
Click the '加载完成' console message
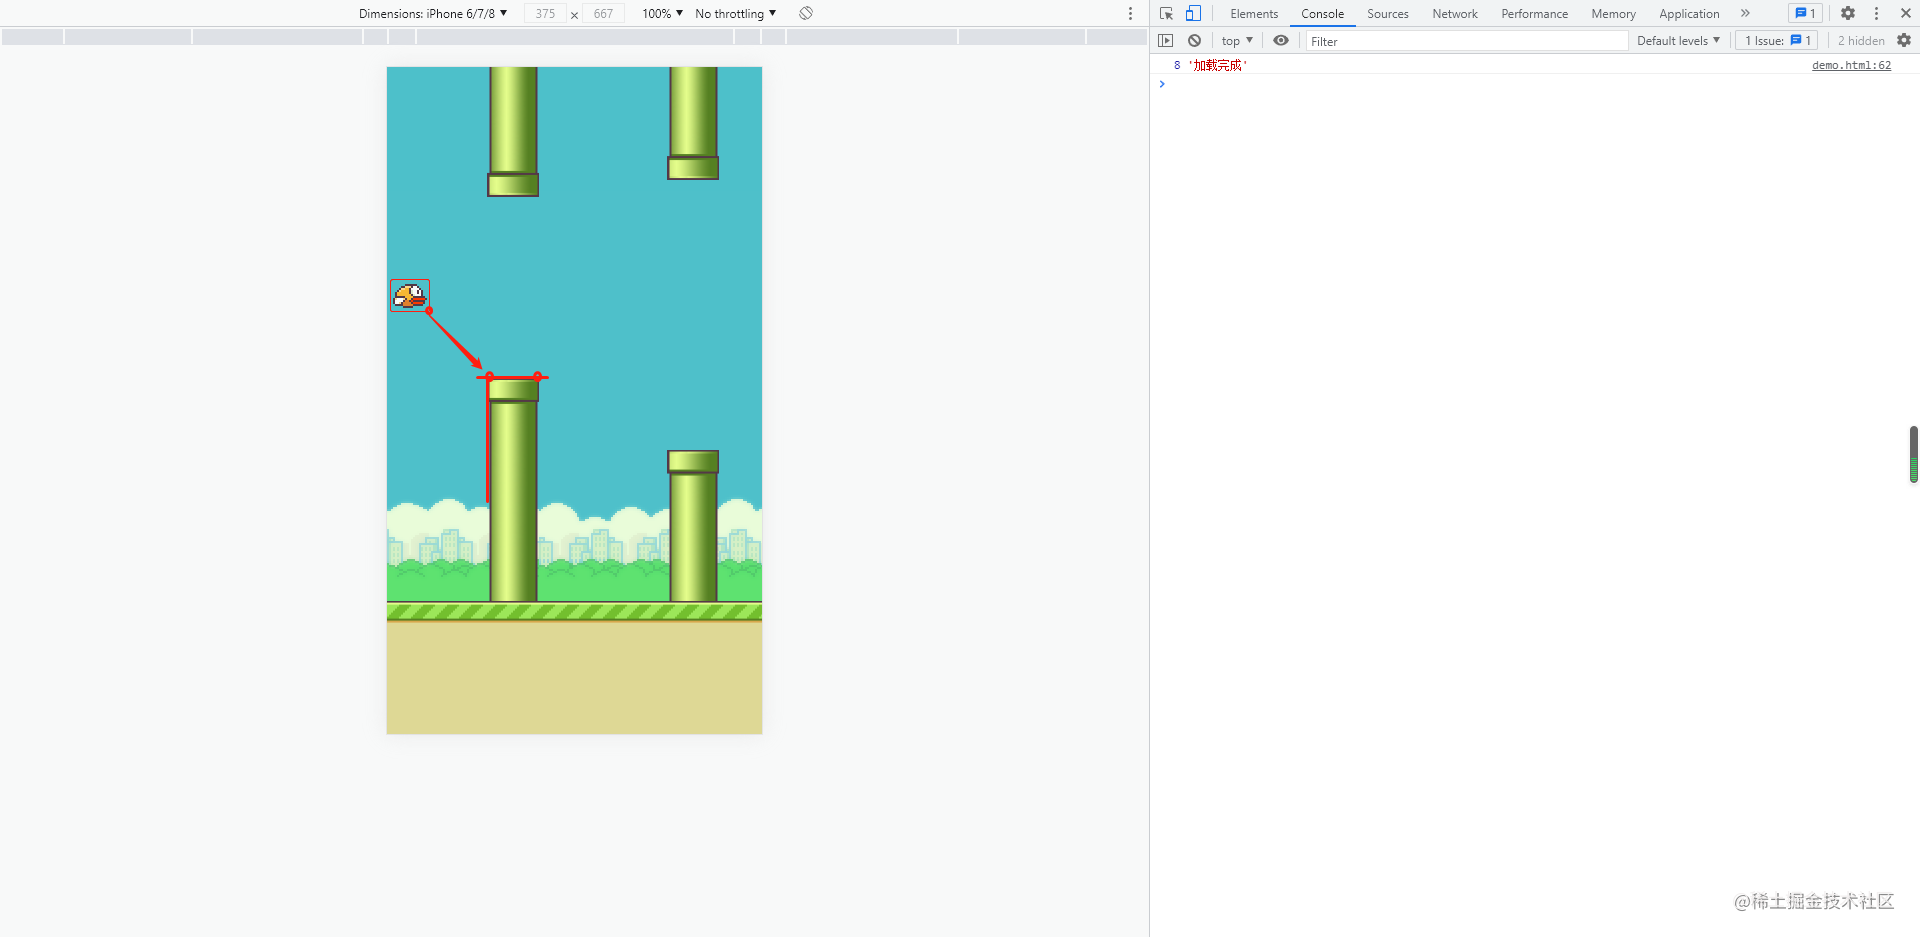point(1217,65)
